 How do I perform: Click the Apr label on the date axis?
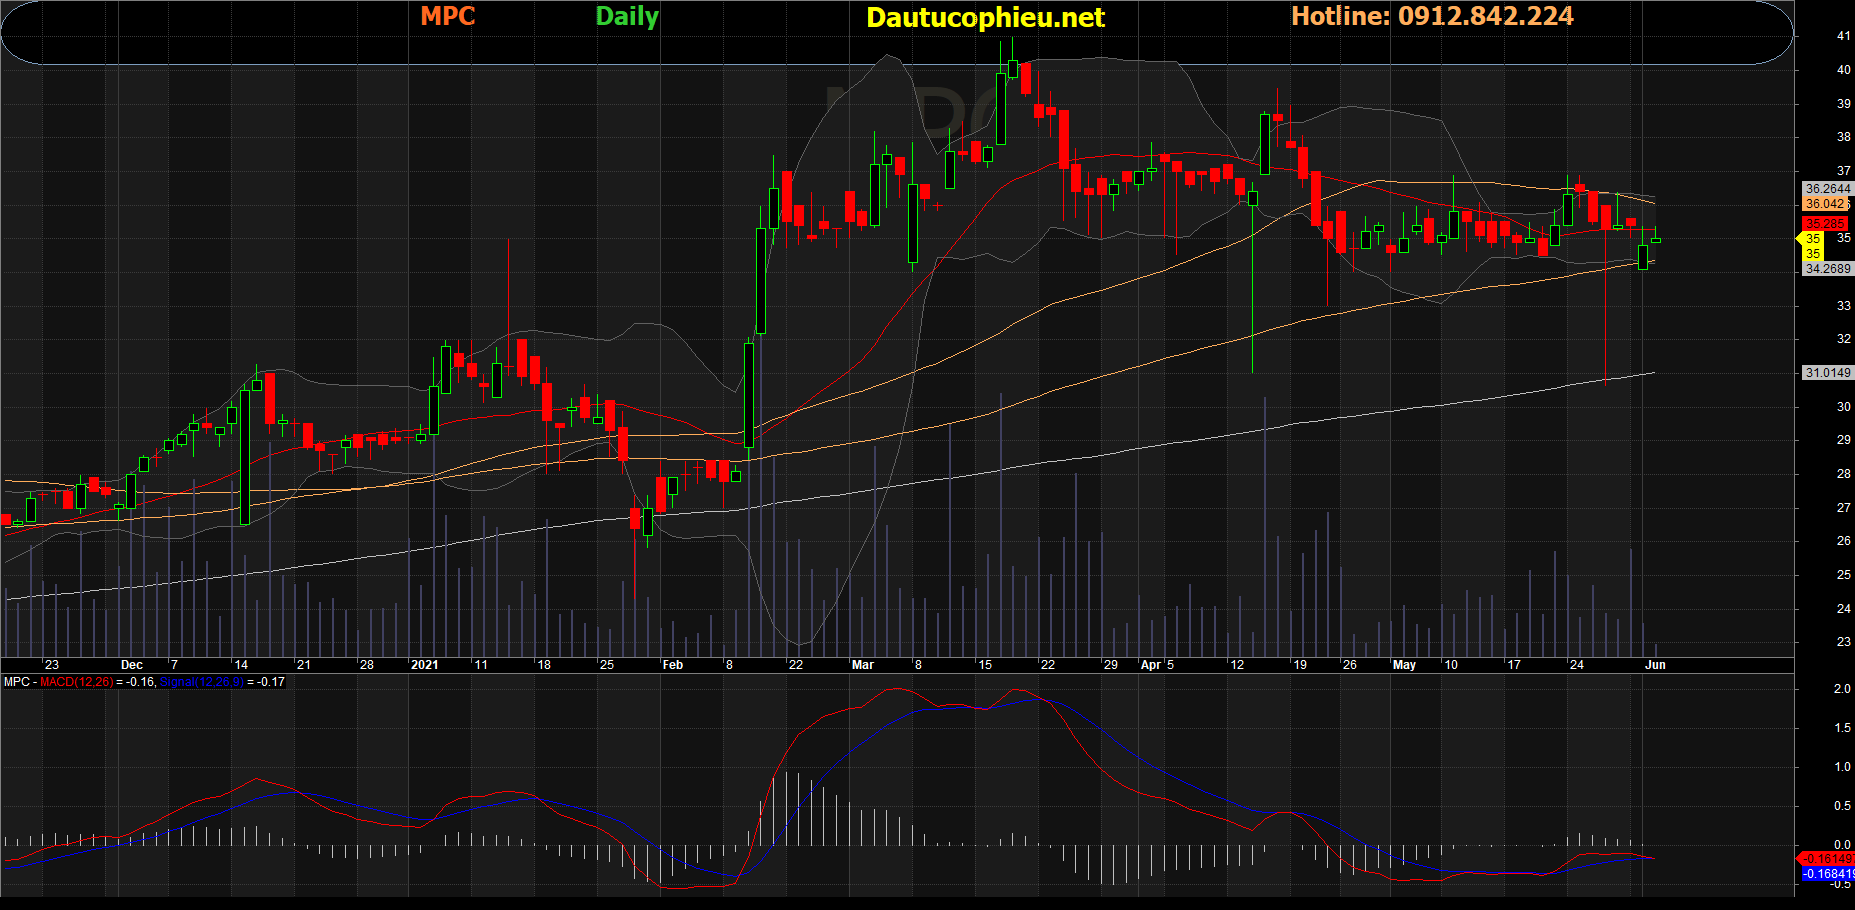1151,665
